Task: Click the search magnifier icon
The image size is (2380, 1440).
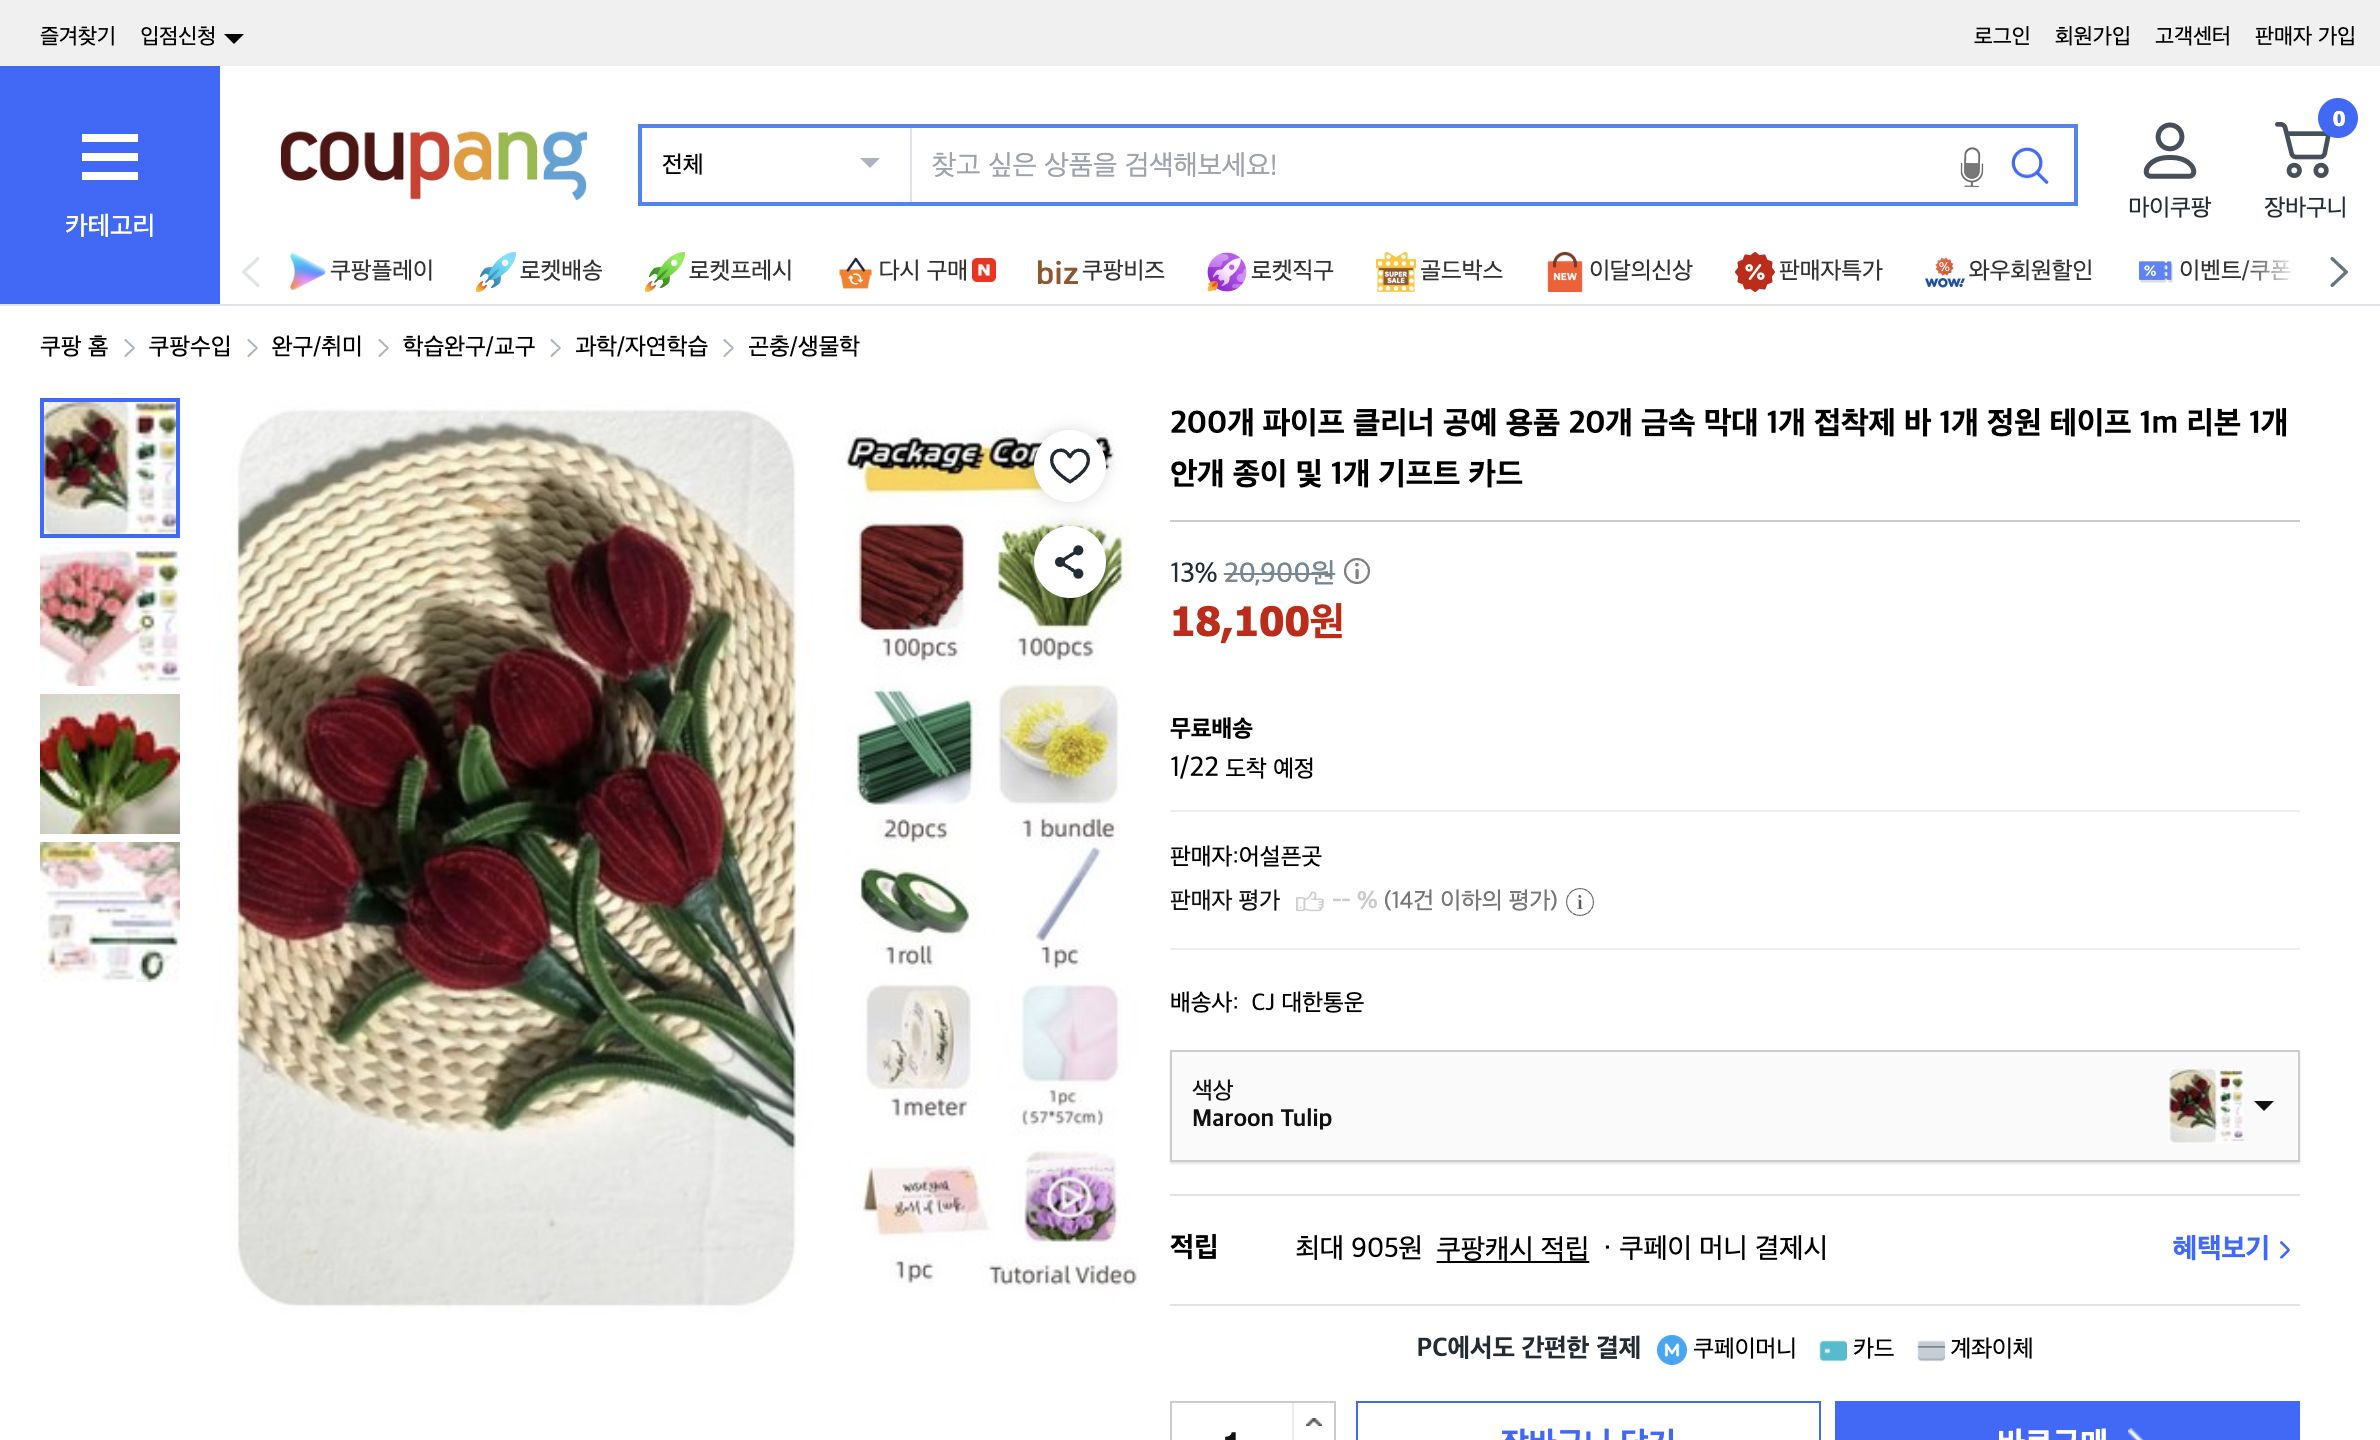Action: (2031, 165)
